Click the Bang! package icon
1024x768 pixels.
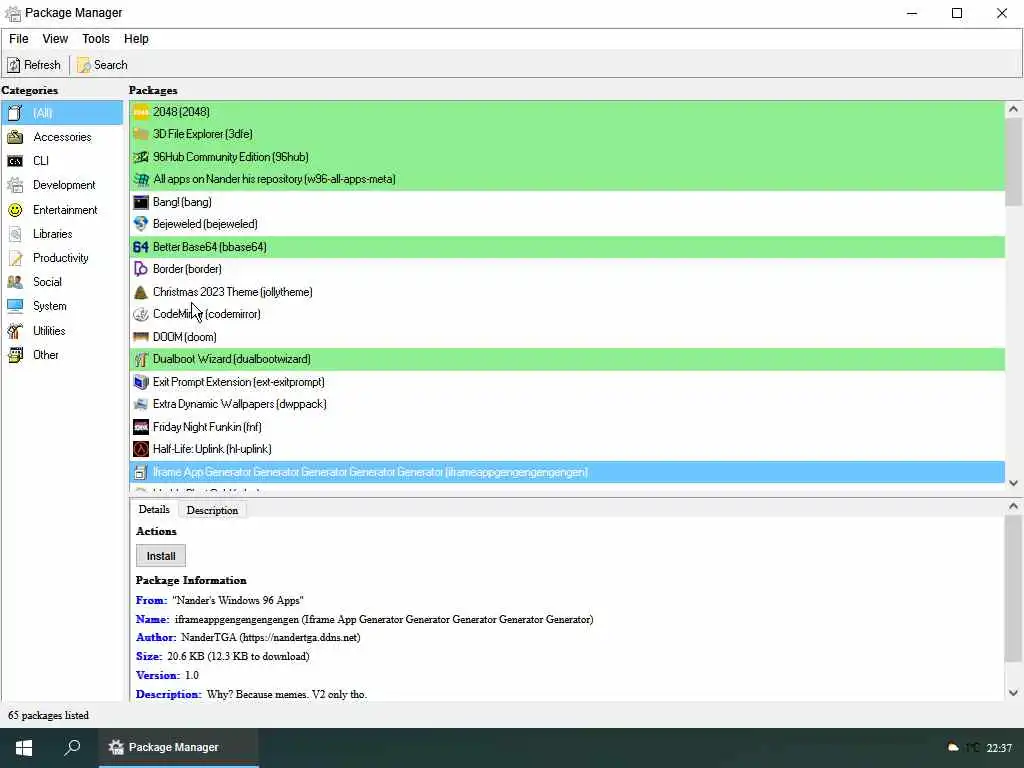coord(141,202)
